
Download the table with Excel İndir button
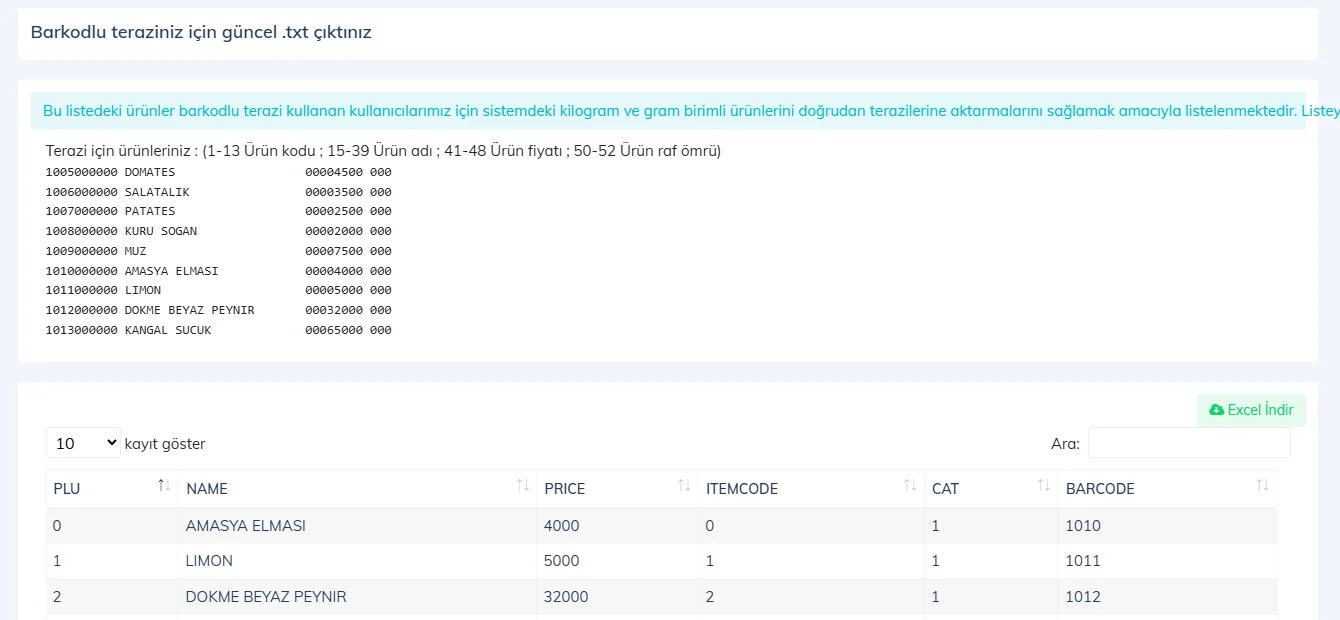[1251, 410]
